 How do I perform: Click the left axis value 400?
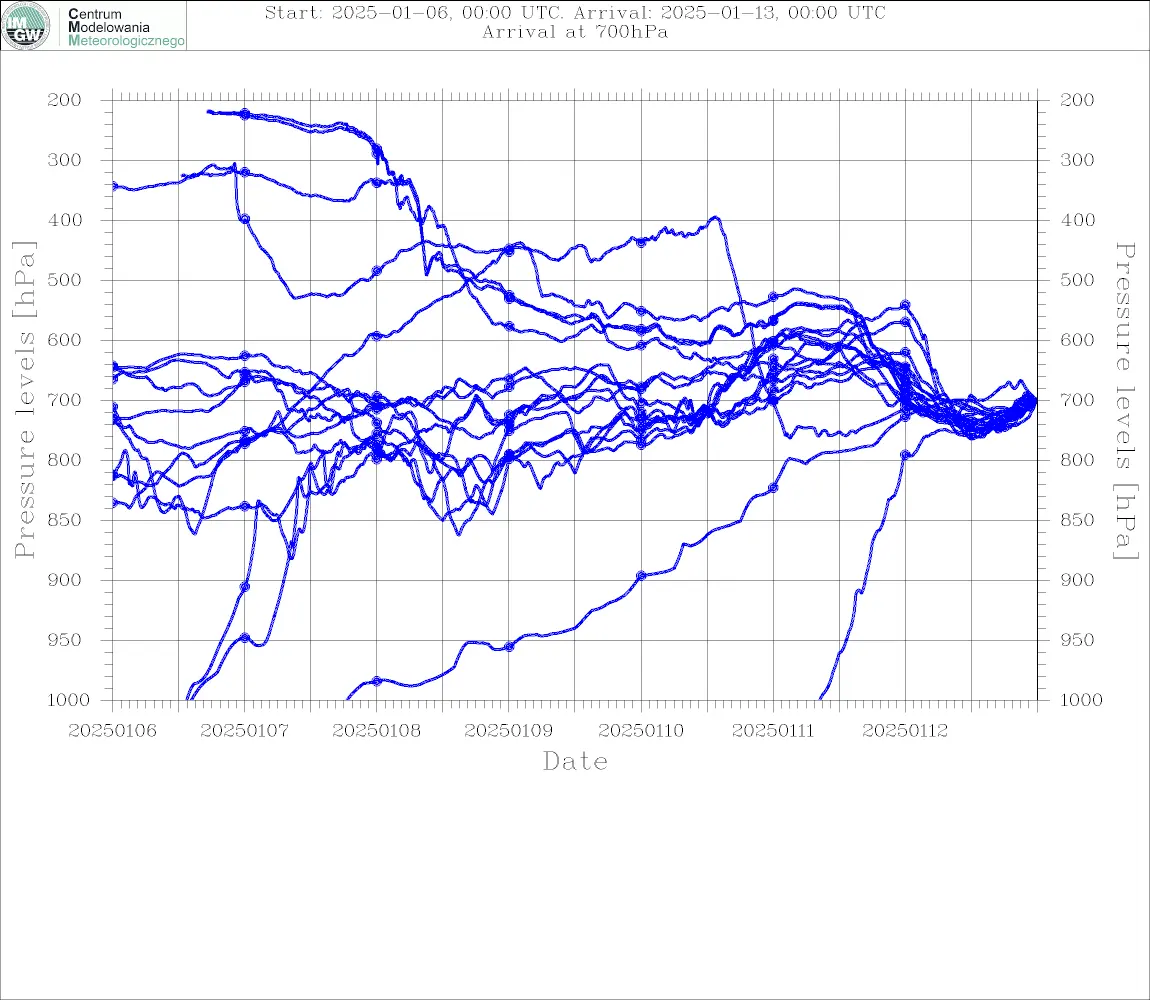coord(64,220)
